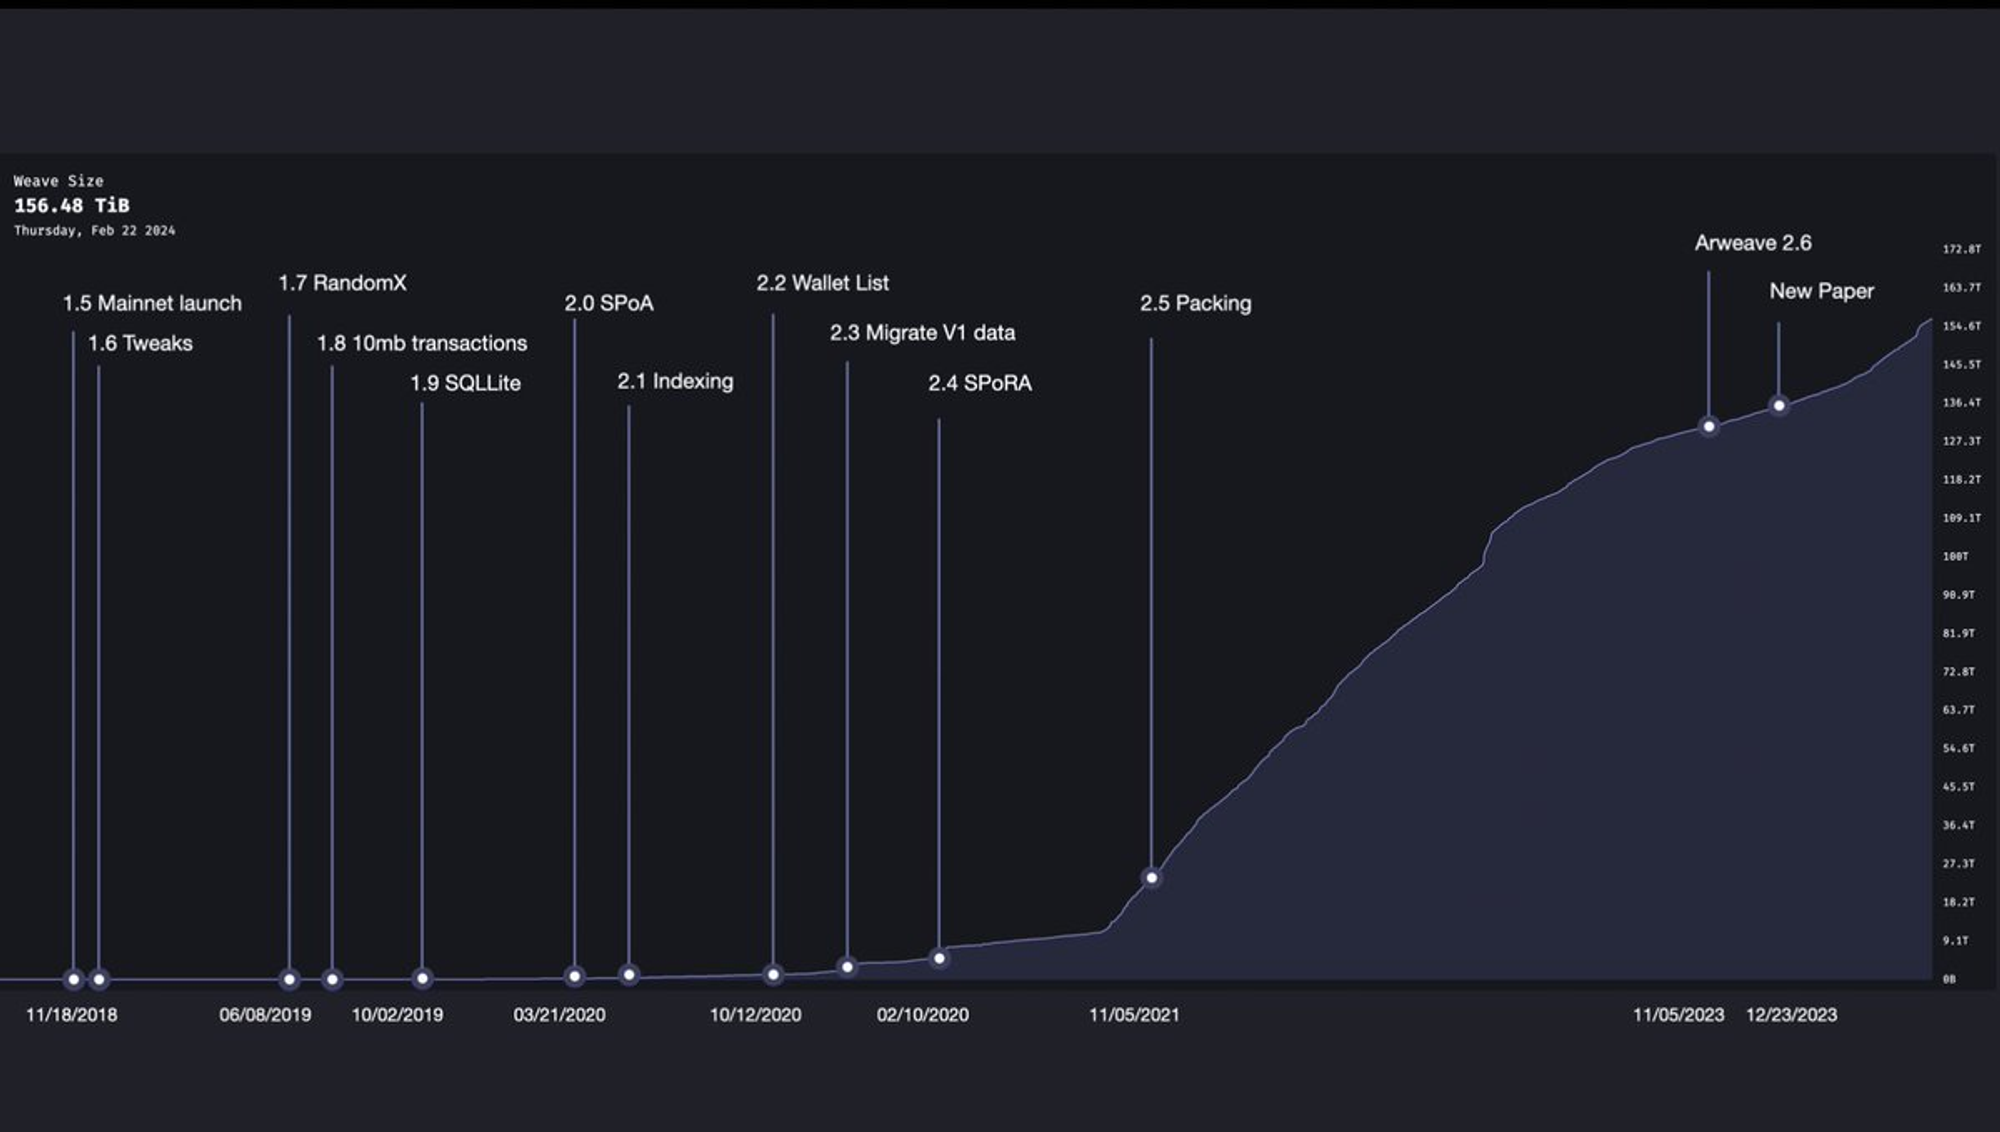Click the 2.2 Wallet List marker dot
Viewport: 2000px width, 1132px height.
773,974
